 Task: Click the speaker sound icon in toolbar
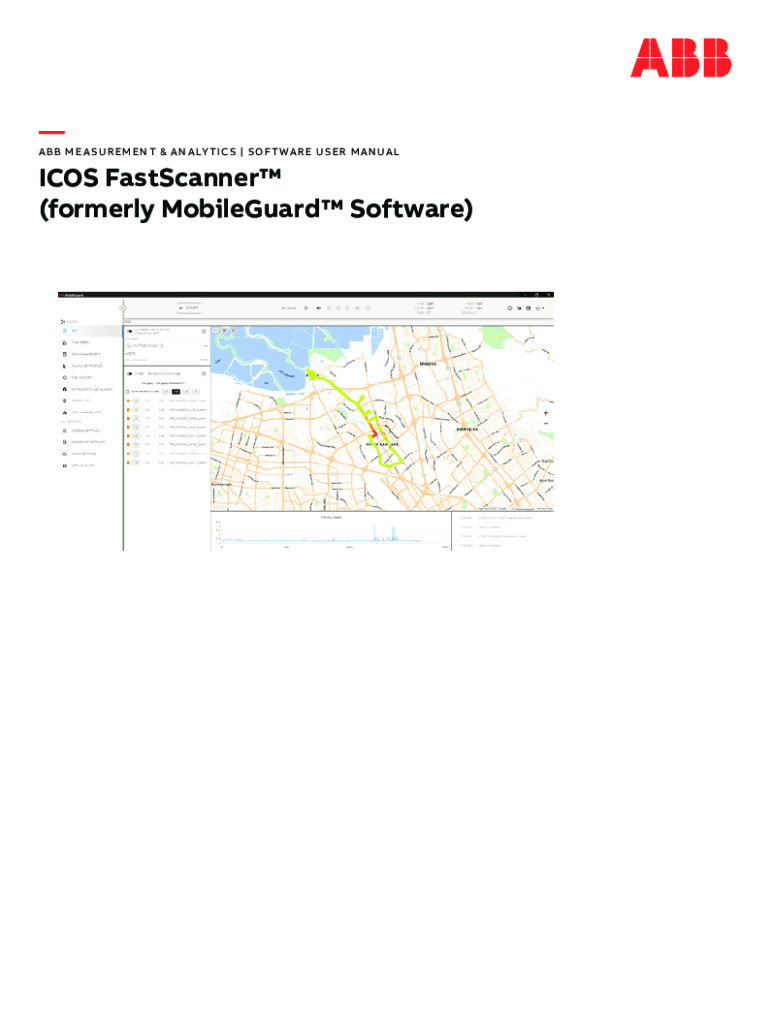319,308
